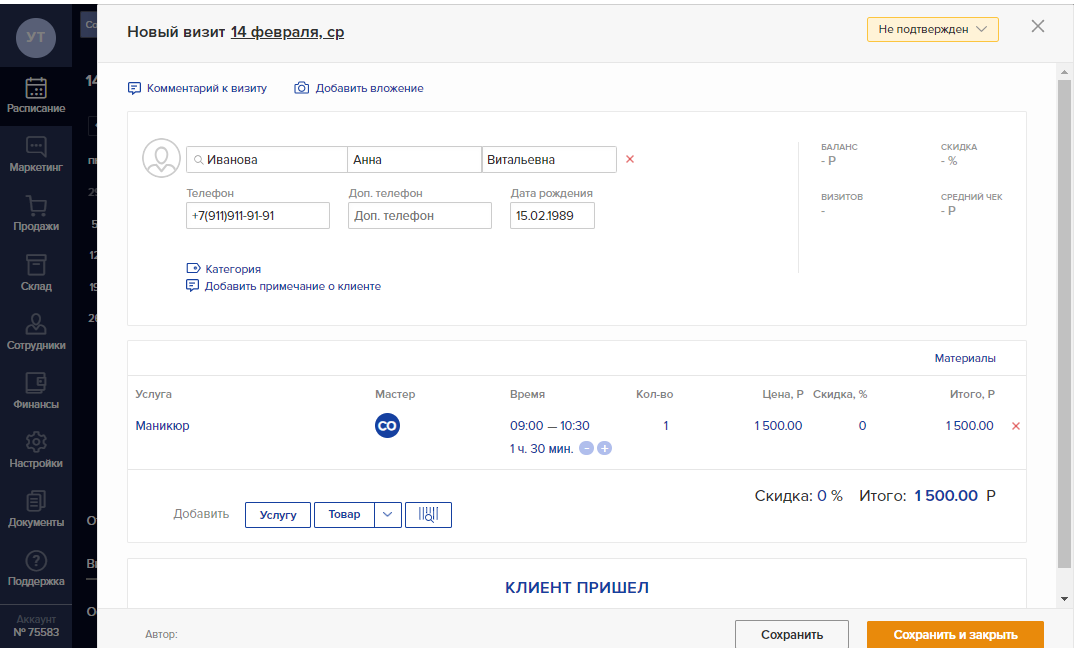Click the comment icon for Комментарий к визиту

click(x=134, y=88)
